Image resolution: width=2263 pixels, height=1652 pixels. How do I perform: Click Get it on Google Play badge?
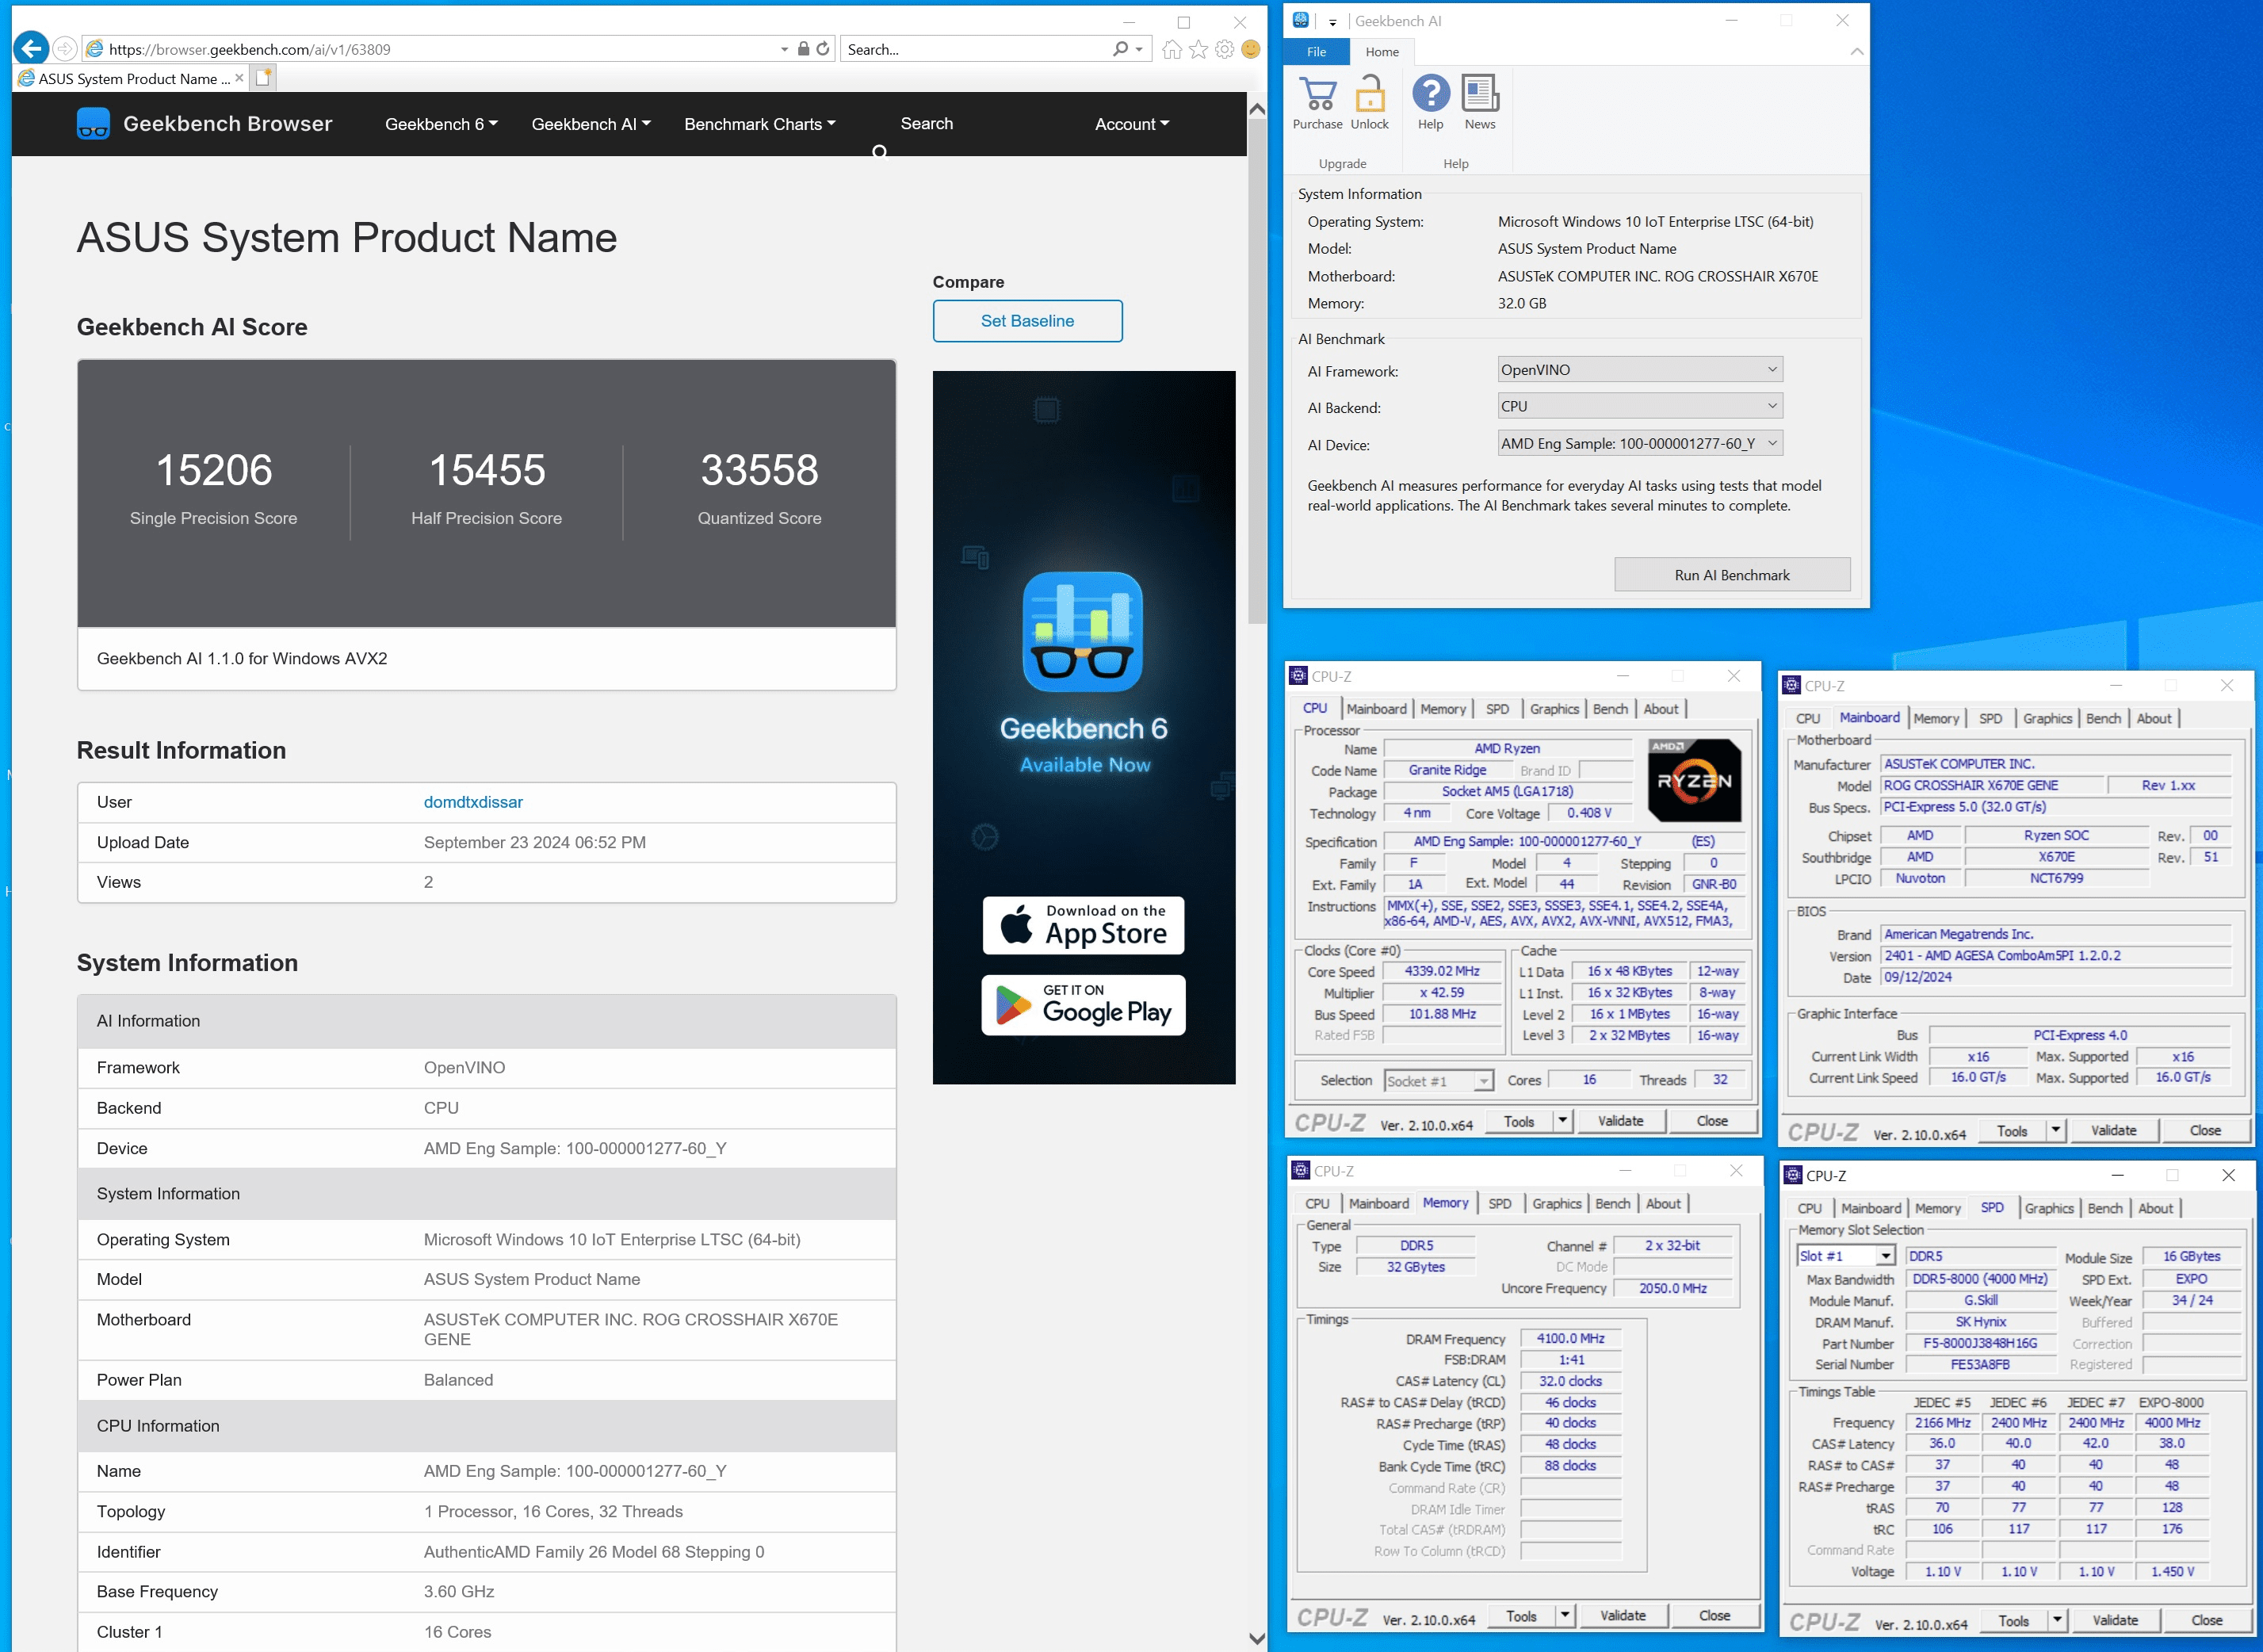click(1083, 1005)
